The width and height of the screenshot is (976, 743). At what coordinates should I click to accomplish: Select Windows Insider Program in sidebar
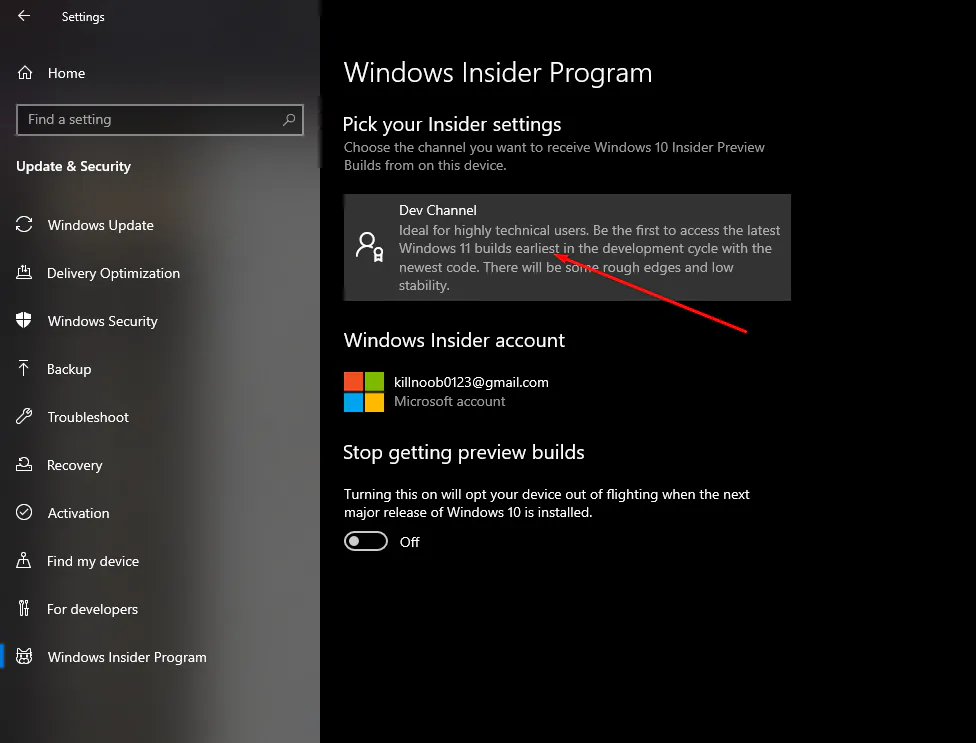coord(127,657)
